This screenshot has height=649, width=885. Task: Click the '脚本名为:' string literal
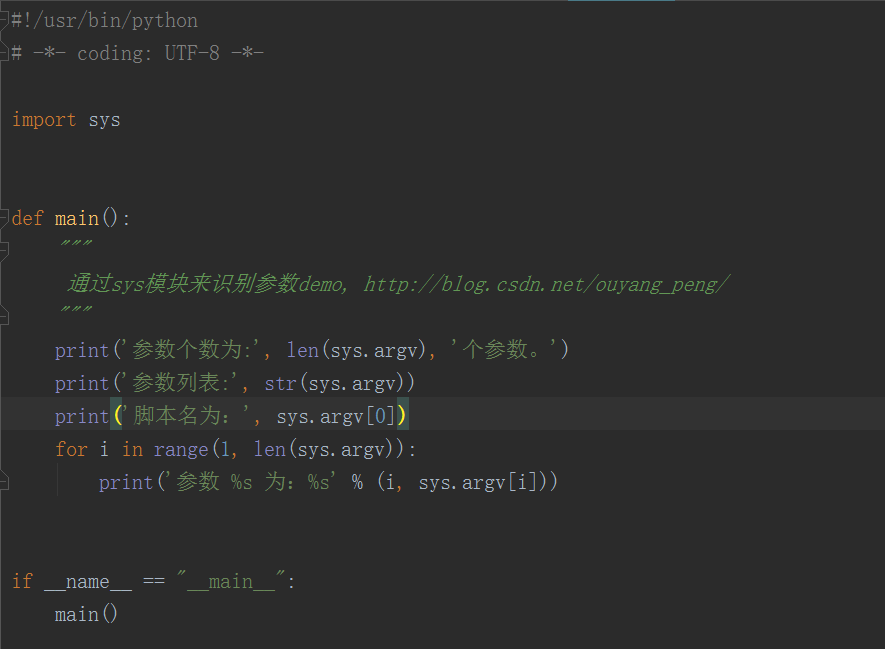pos(187,416)
